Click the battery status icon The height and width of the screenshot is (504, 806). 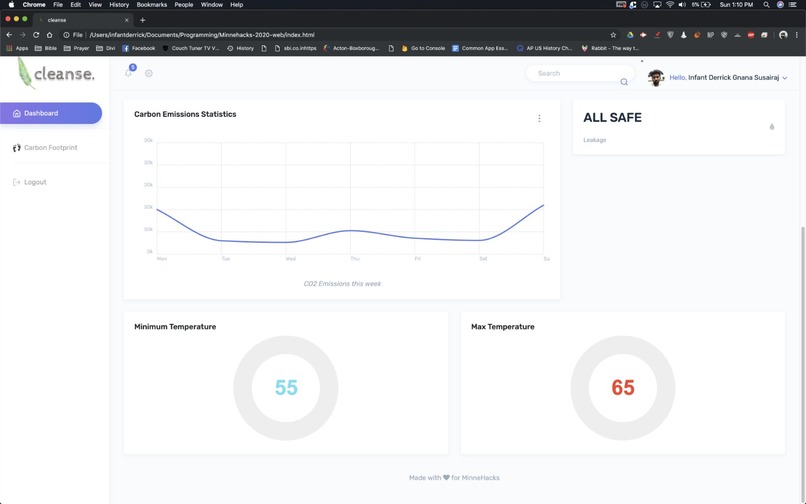pos(706,5)
